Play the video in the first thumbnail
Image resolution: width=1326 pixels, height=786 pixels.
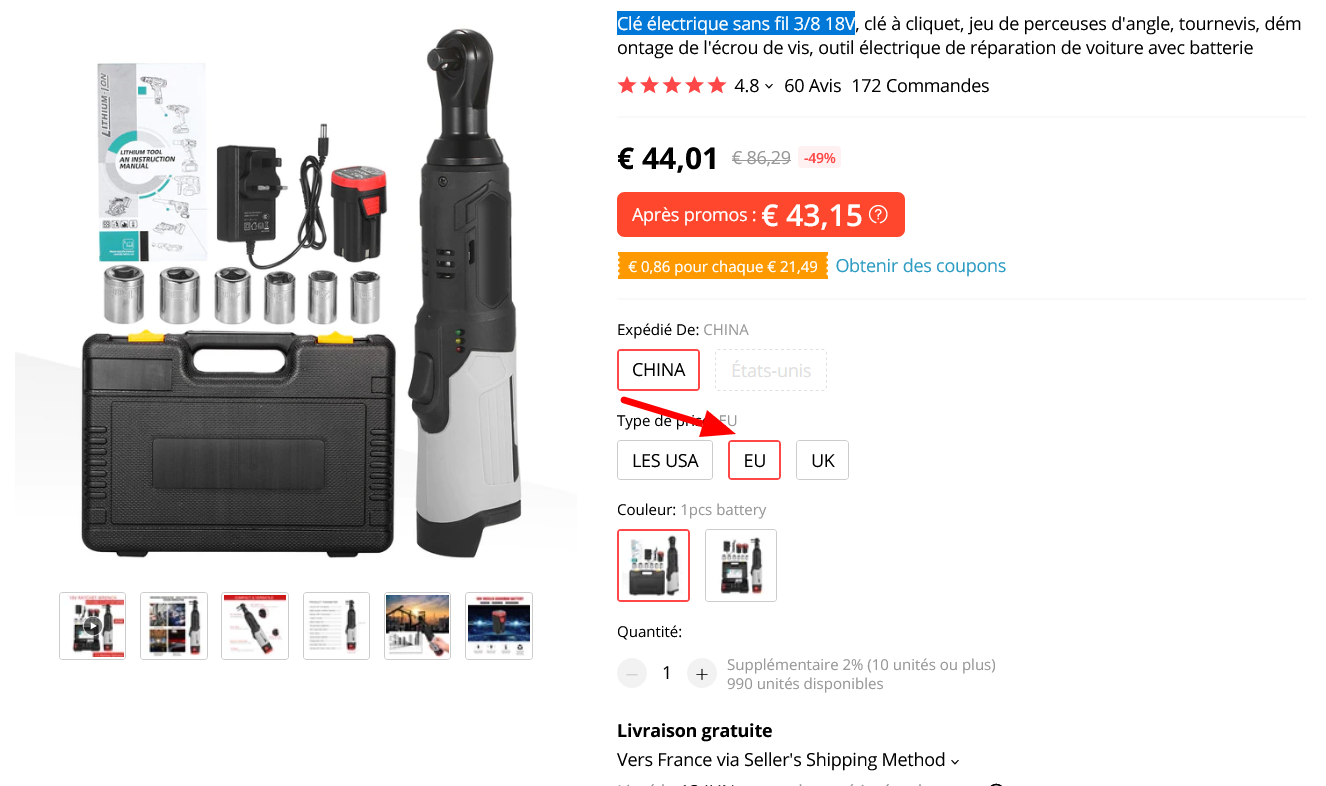coord(93,626)
